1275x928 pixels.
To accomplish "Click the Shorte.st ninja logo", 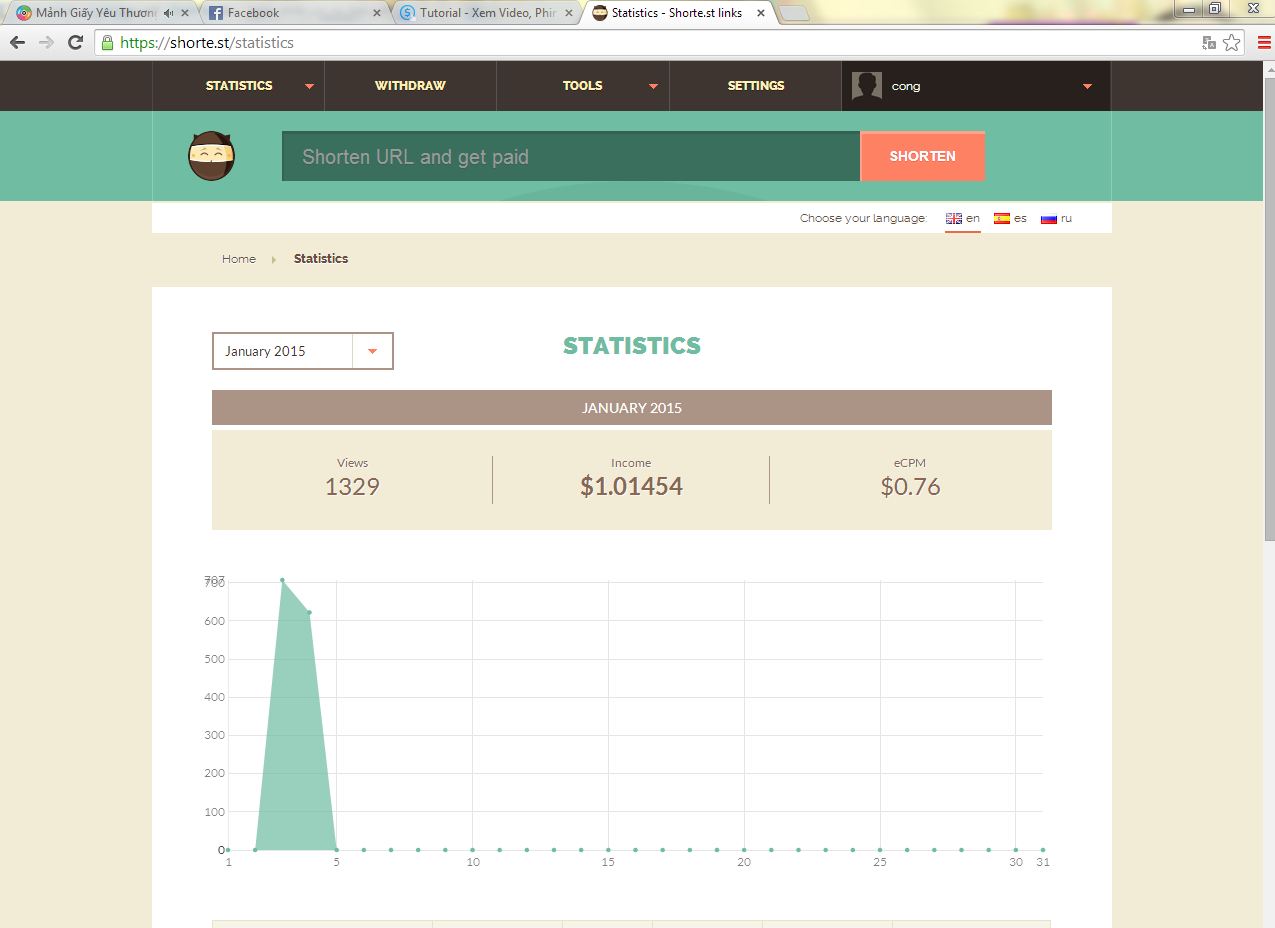I will pyautogui.click(x=212, y=156).
